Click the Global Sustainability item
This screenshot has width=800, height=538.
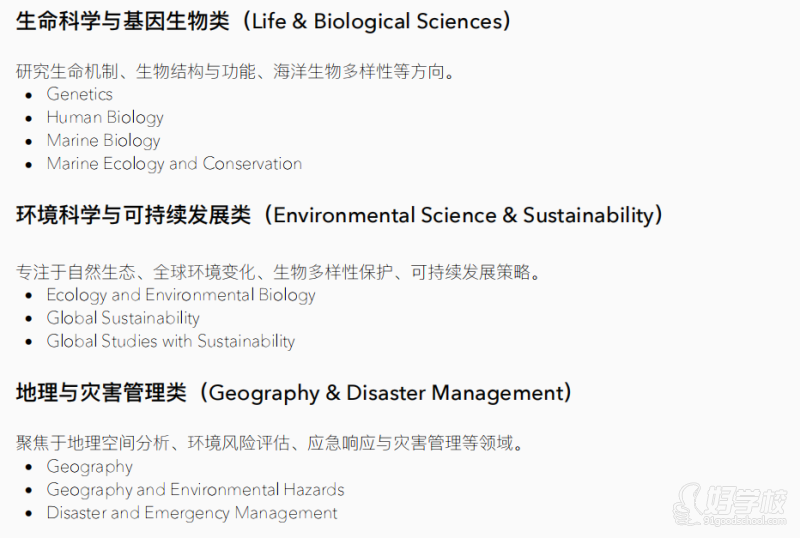pyautogui.click(x=123, y=318)
